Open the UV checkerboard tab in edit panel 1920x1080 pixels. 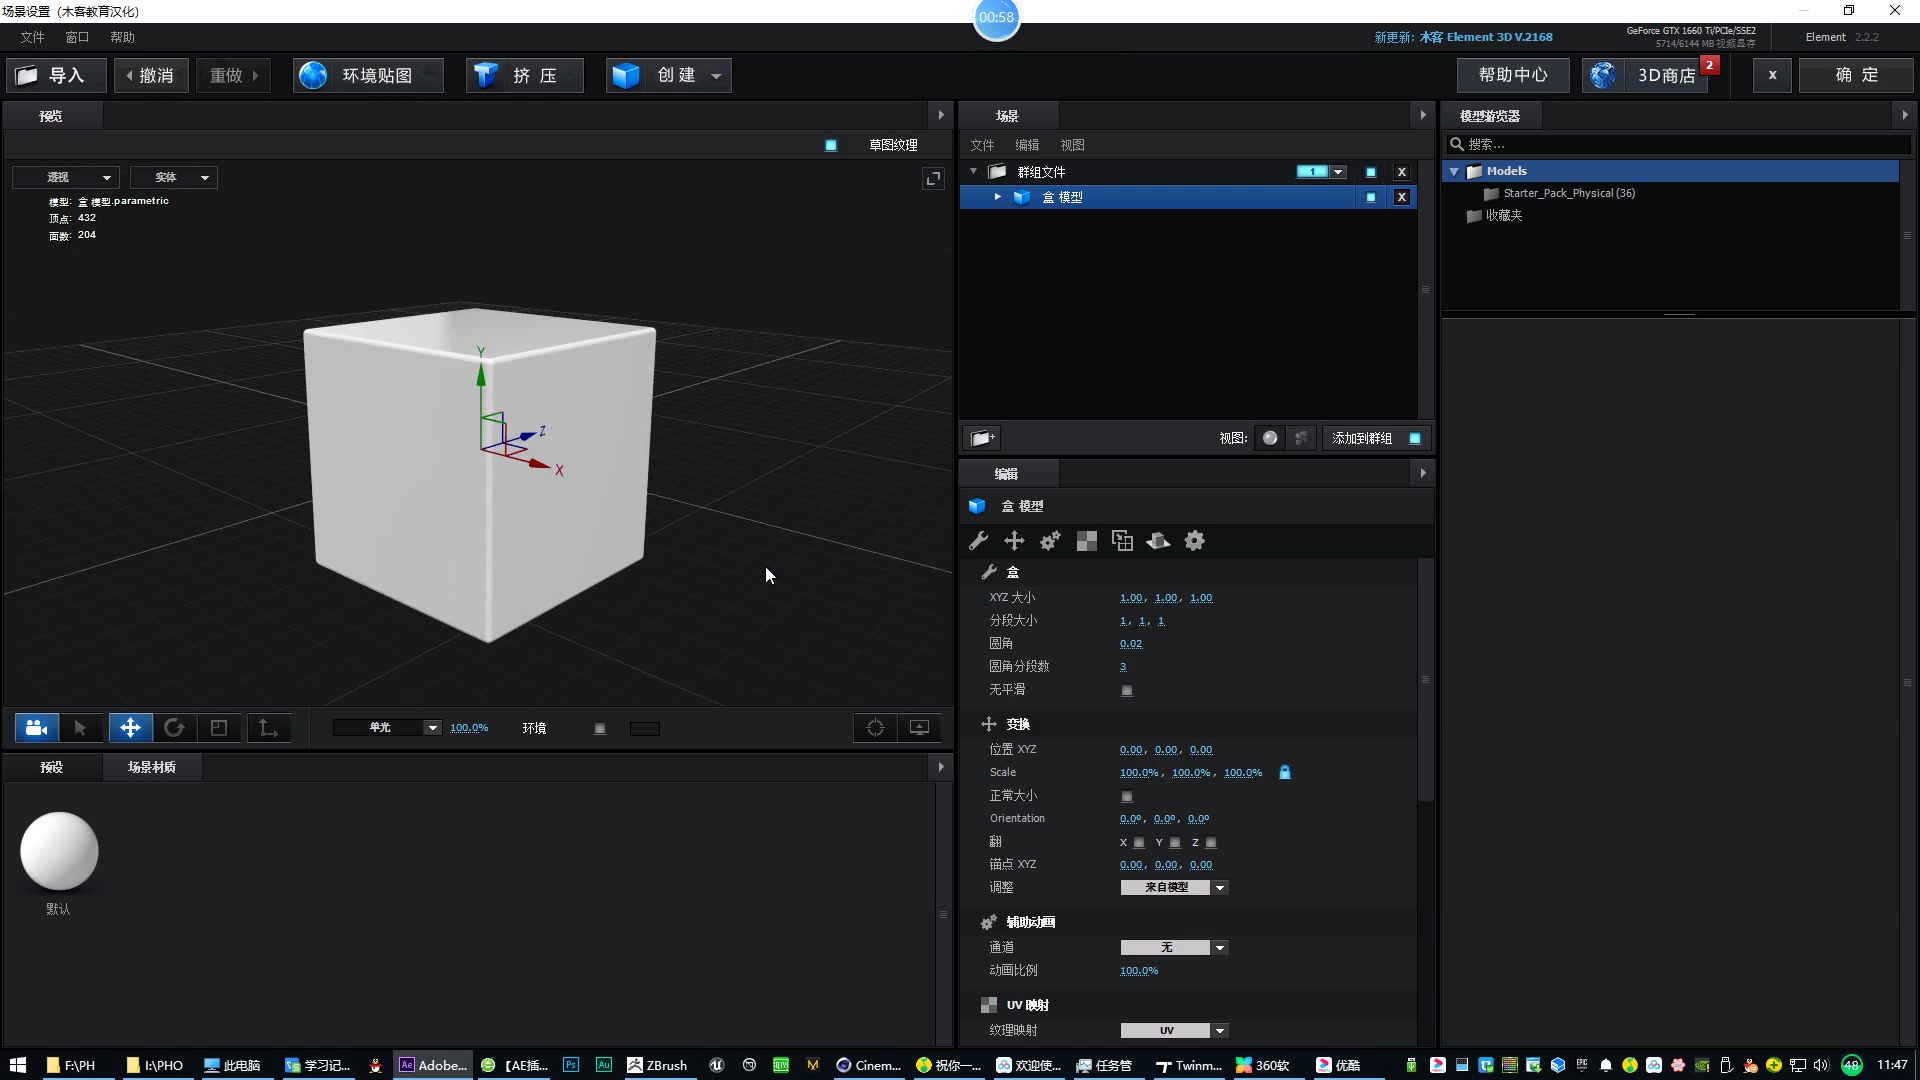click(1086, 541)
